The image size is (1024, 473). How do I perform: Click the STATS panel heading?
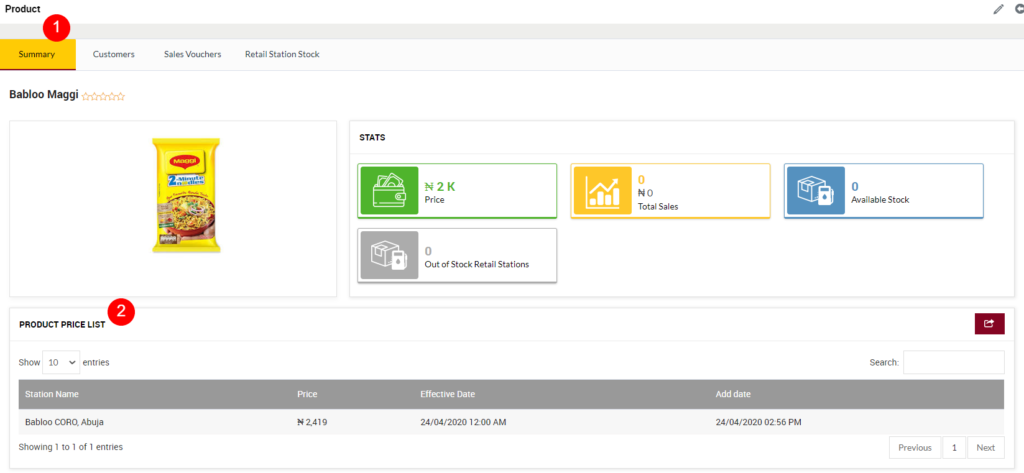(372, 138)
